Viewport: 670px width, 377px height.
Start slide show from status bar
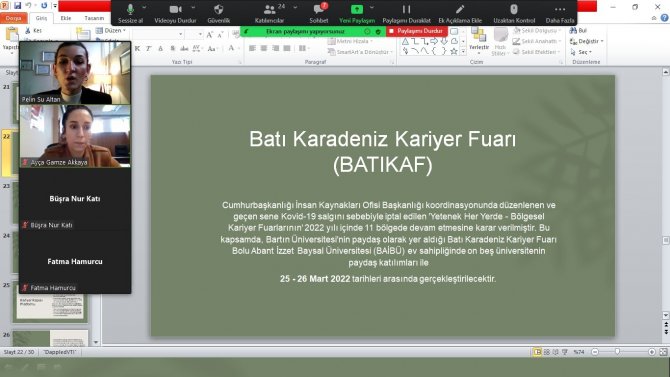click(565, 352)
